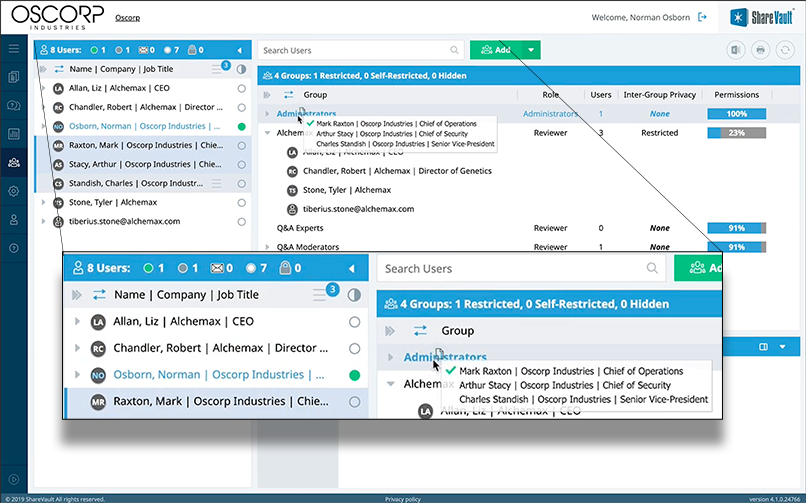
Task: Click the swap arrows icon in the Group header
Action: click(288, 95)
